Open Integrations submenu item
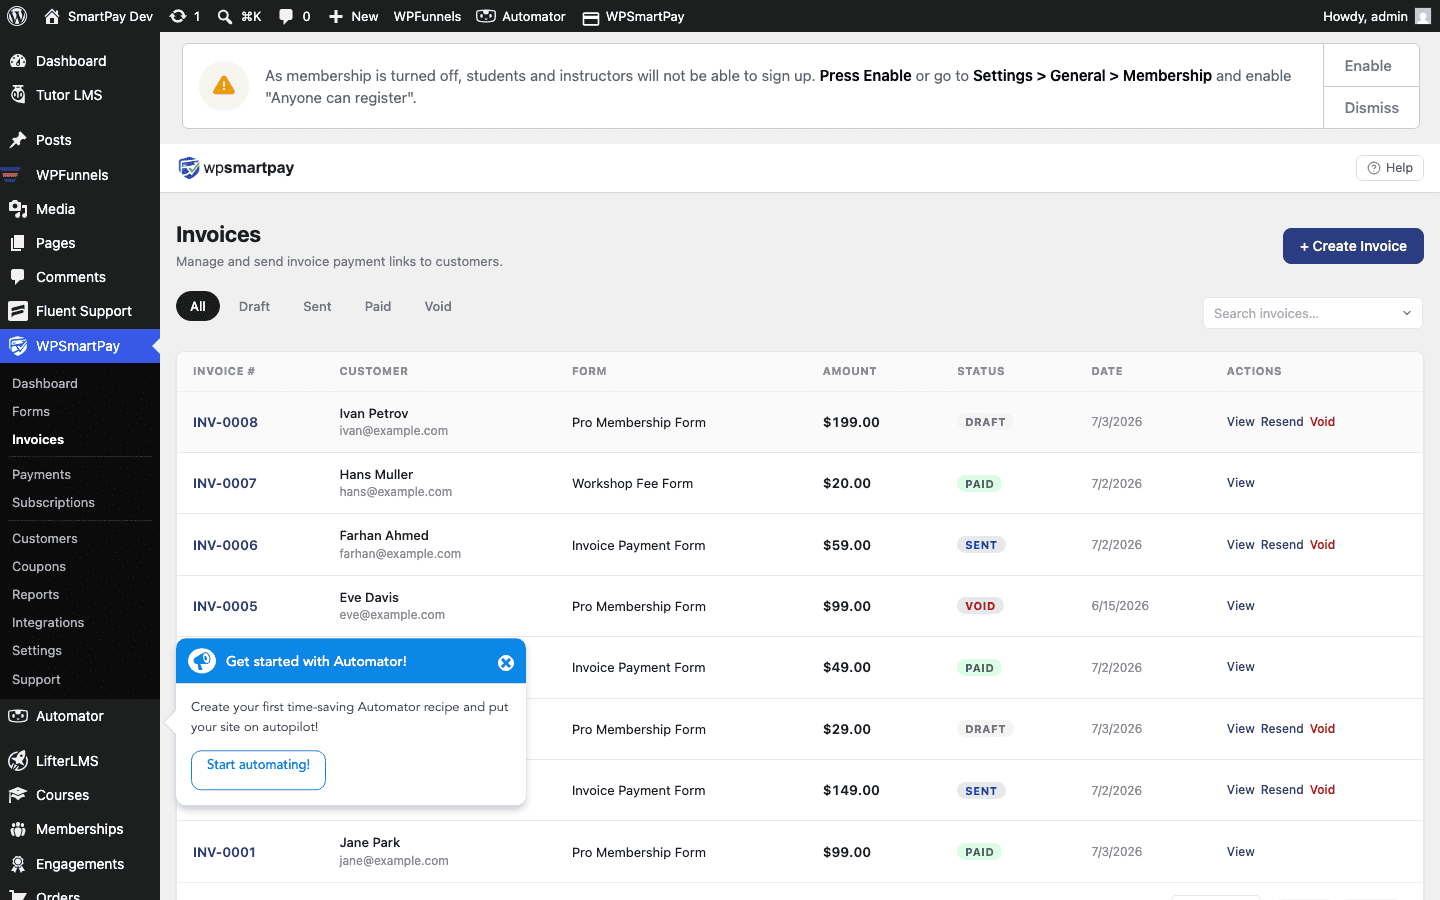The height and width of the screenshot is (900, 1440). pyautogui.click(x=48, y=622)
